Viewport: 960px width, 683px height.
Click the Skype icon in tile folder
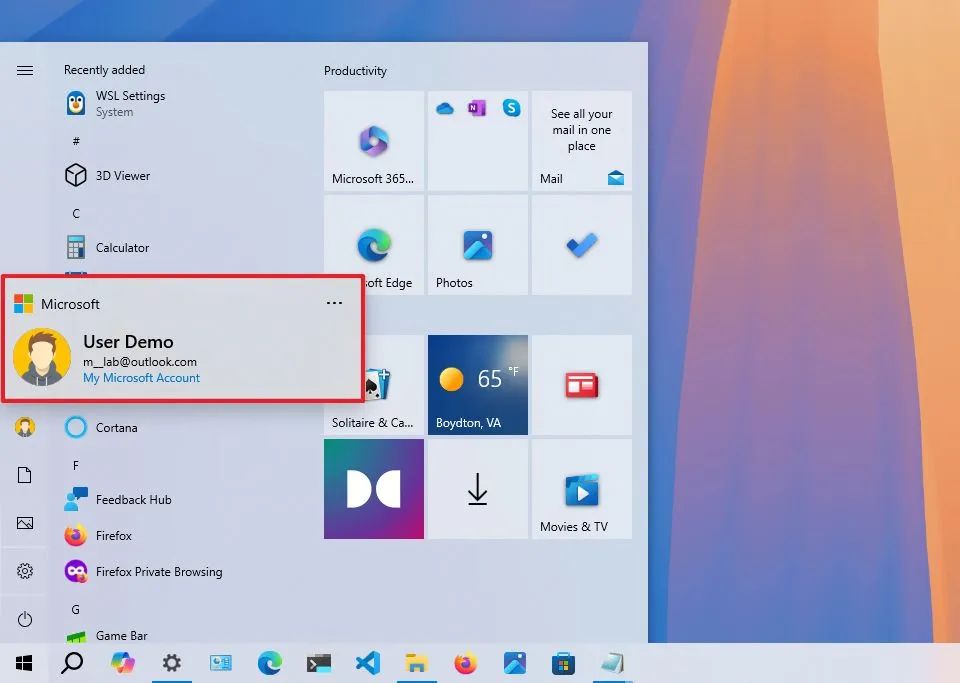511,108
